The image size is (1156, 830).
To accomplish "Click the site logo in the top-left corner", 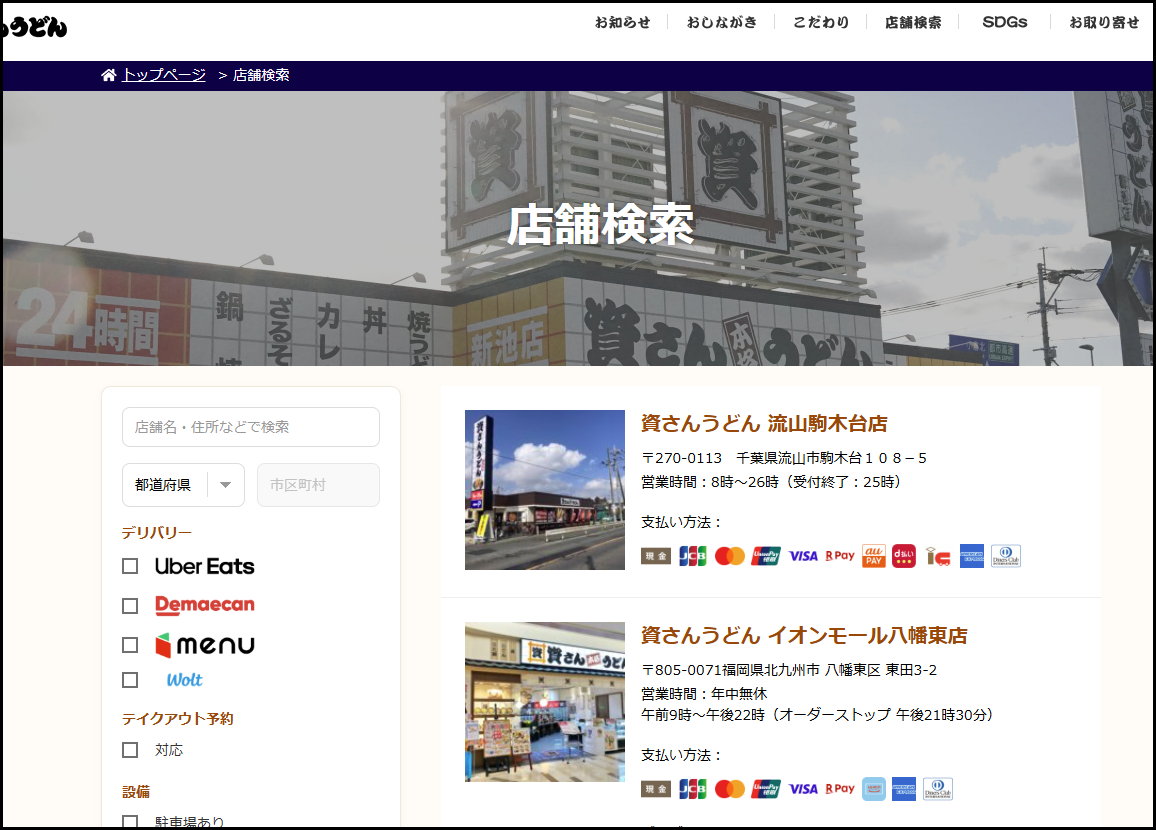I will pyautogui.click(x=35, y=27).
